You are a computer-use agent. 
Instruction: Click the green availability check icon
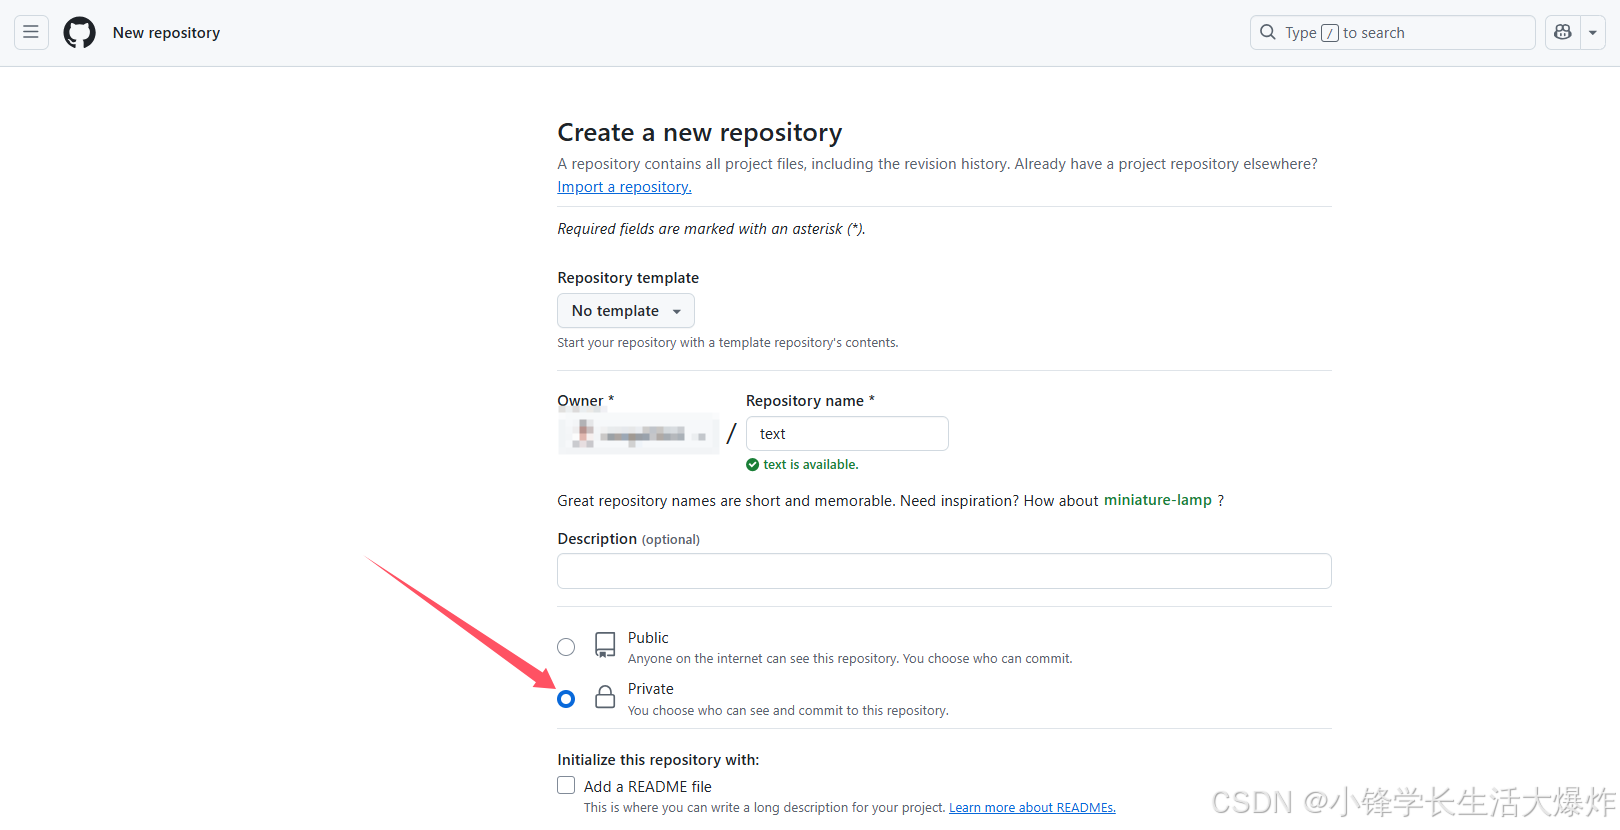752,465
